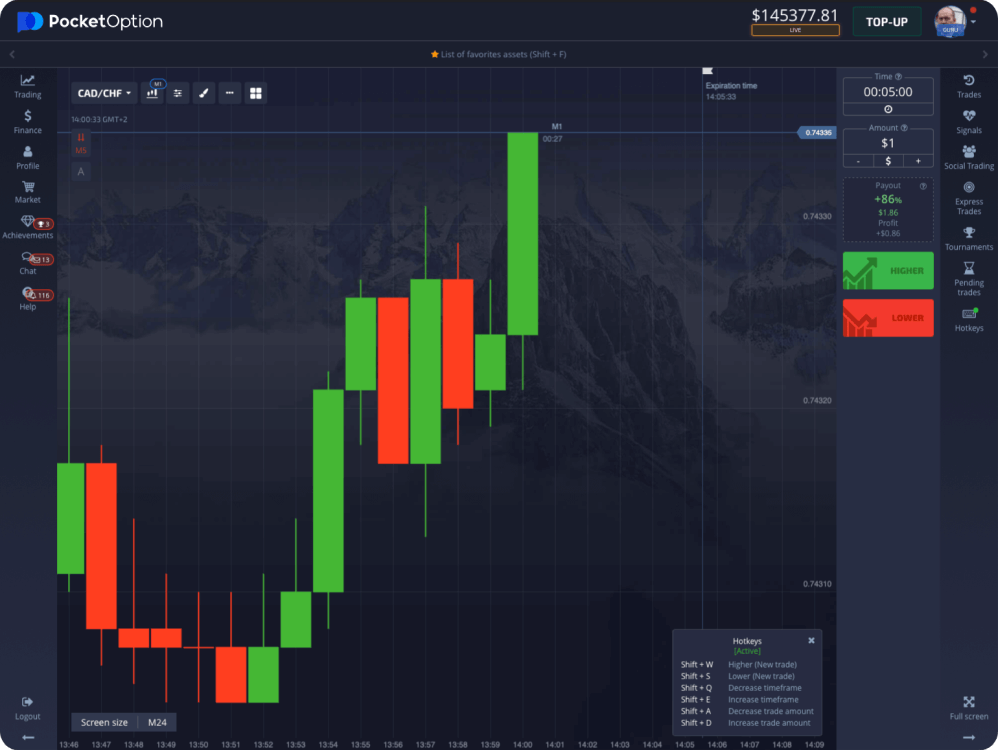998x750 pixels.
Task: Click the green HIGHER trade button
Action: [888, 271]
